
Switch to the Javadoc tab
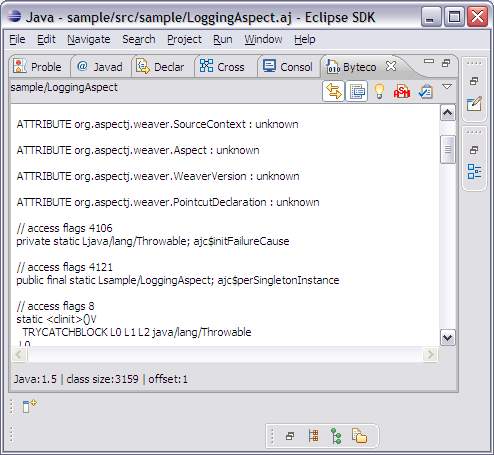pos(101,67)
